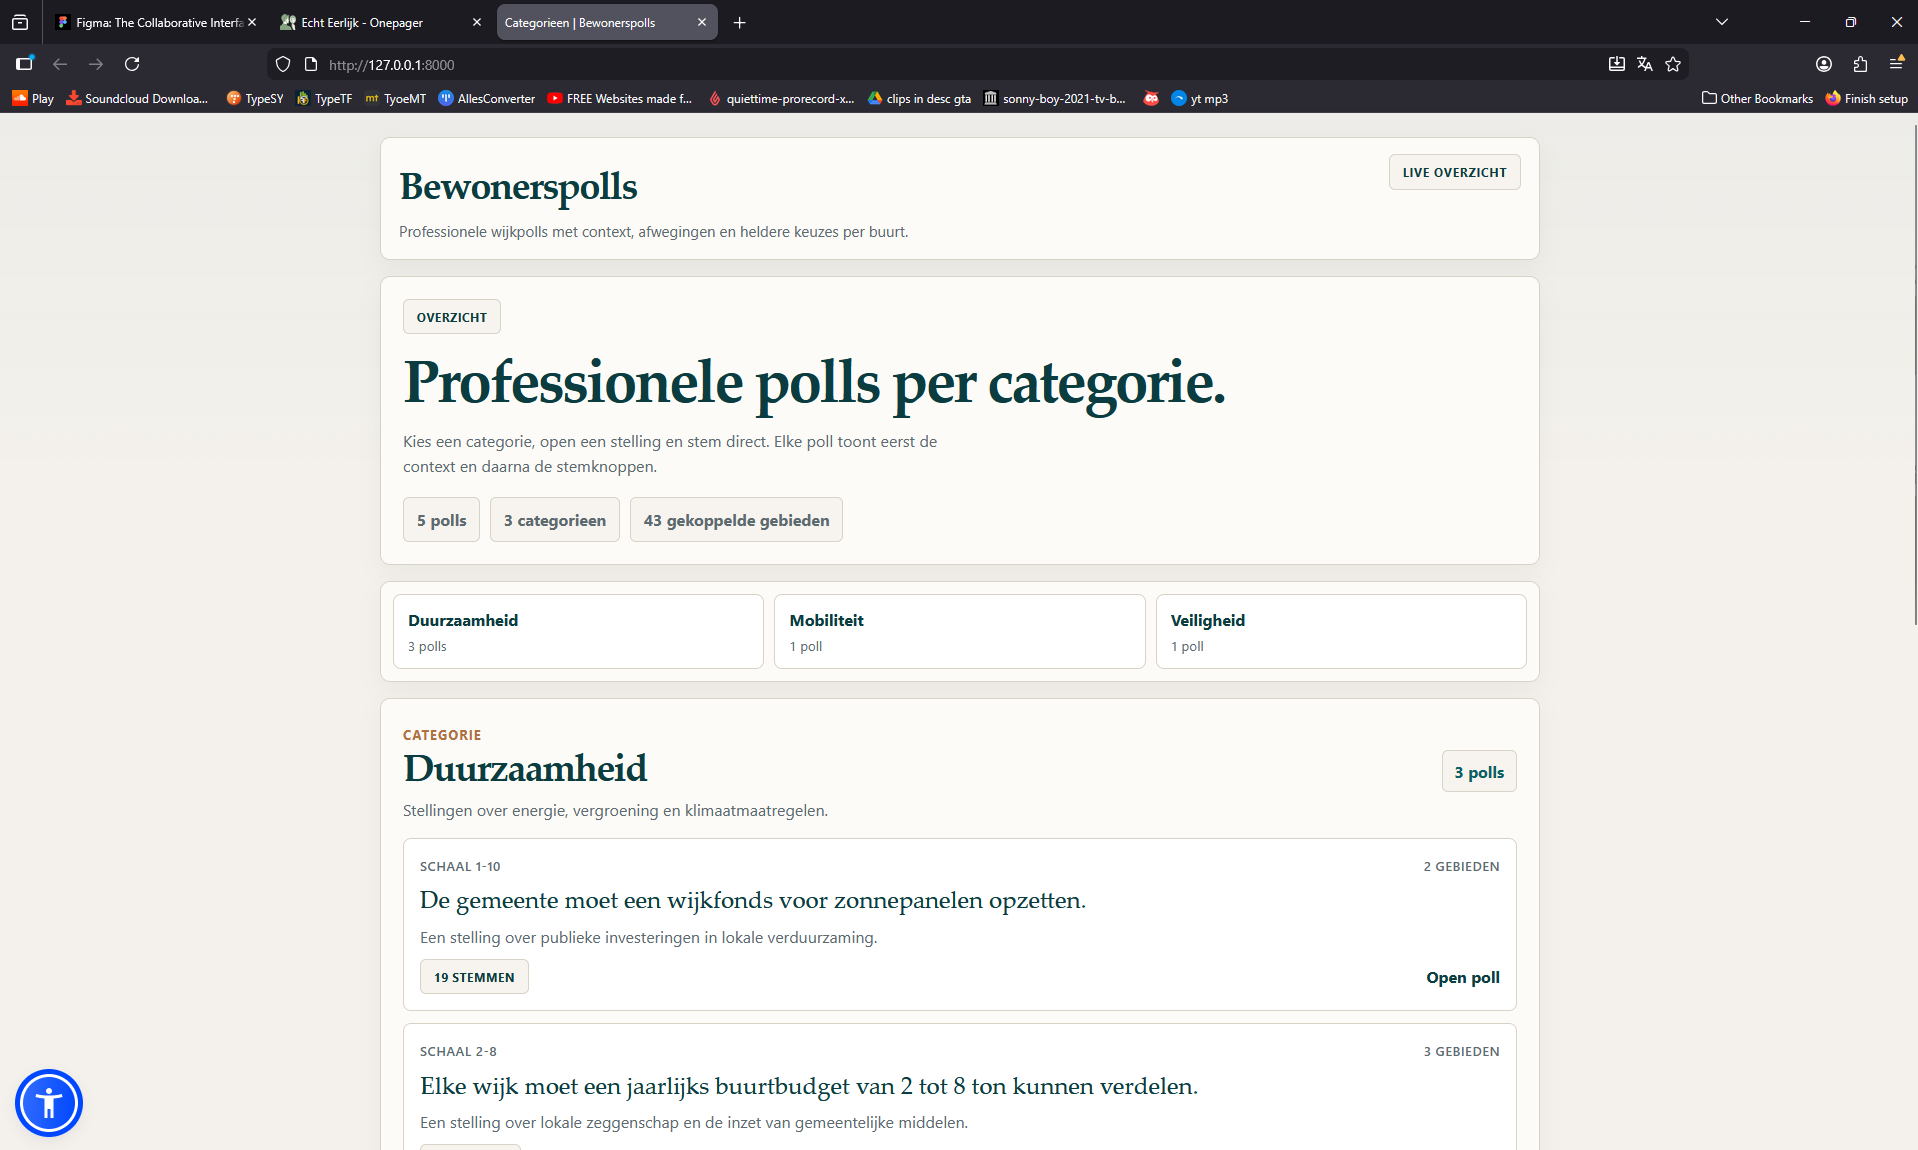Screen dimensions: 1918x1150
Task: Click the tracking protection shield icon
Action: point(283,64)
